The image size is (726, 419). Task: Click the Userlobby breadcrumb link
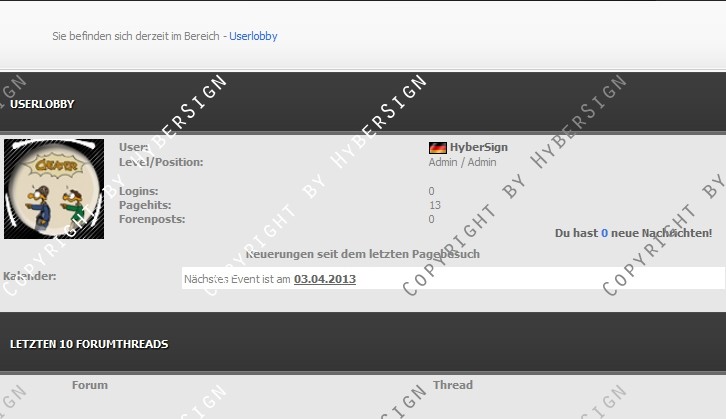coord(253,36)
